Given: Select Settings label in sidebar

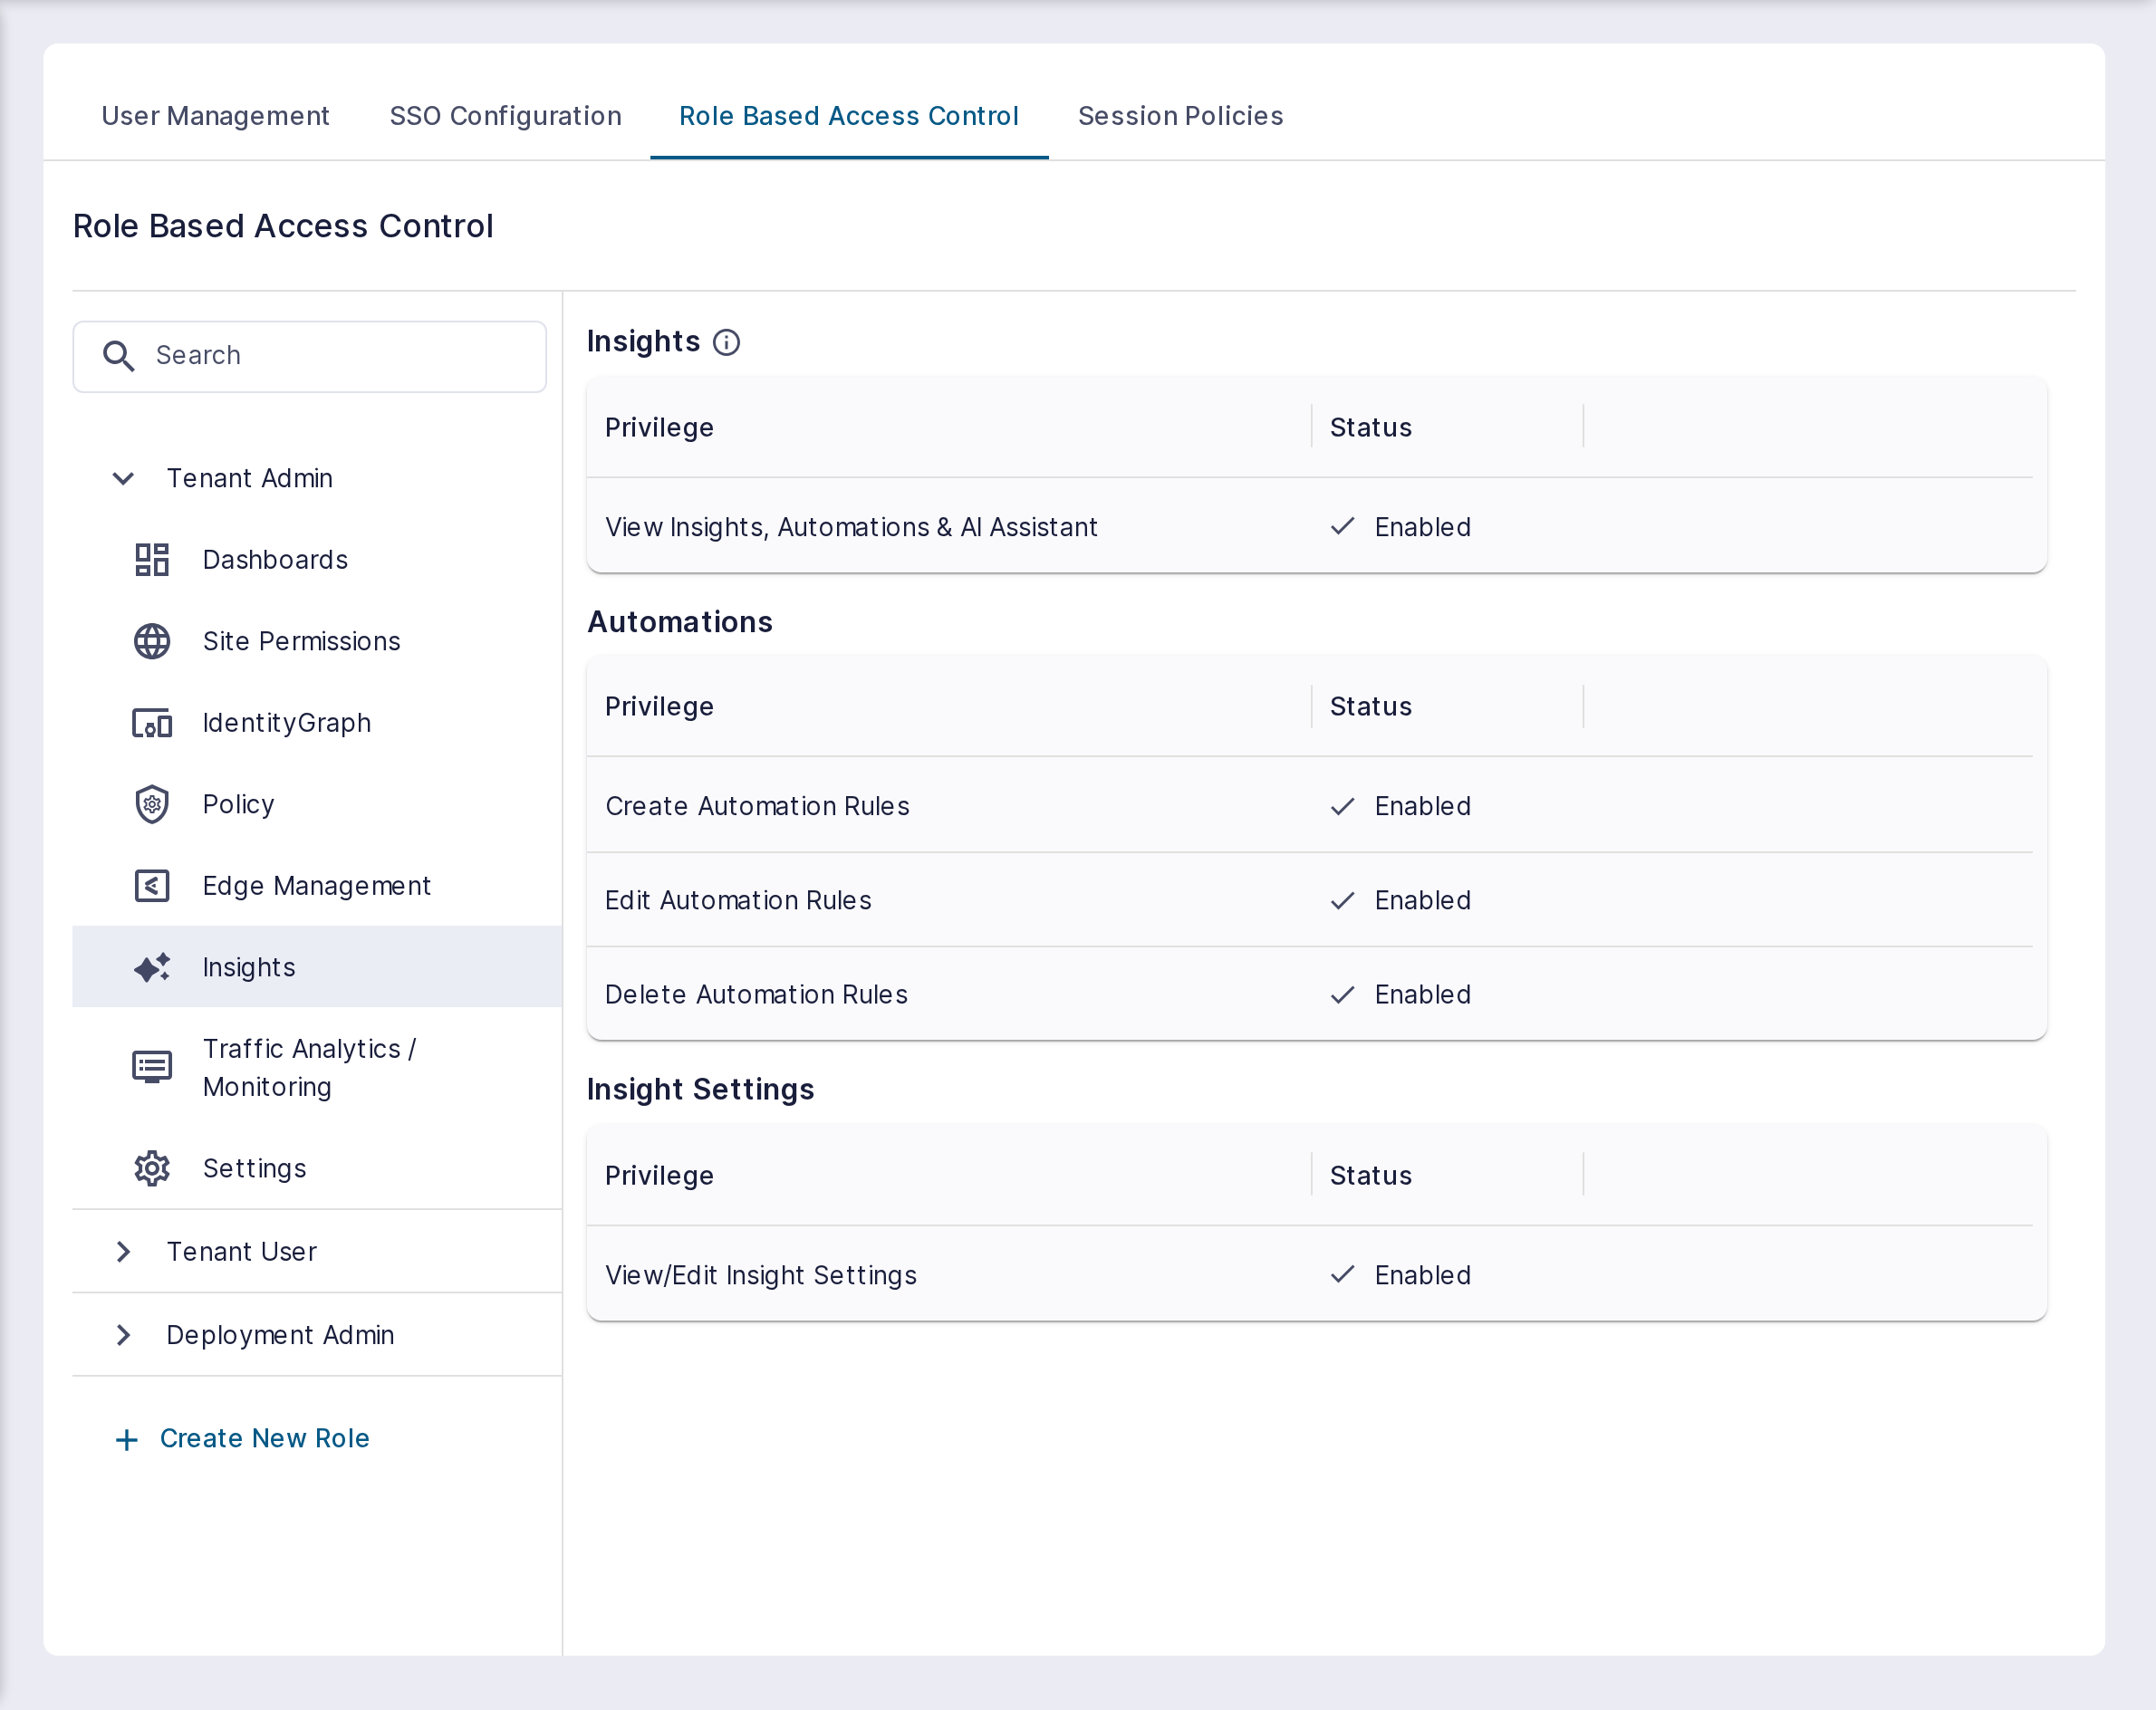Looking at the screenshot, I should click(x=254, y=1168).
